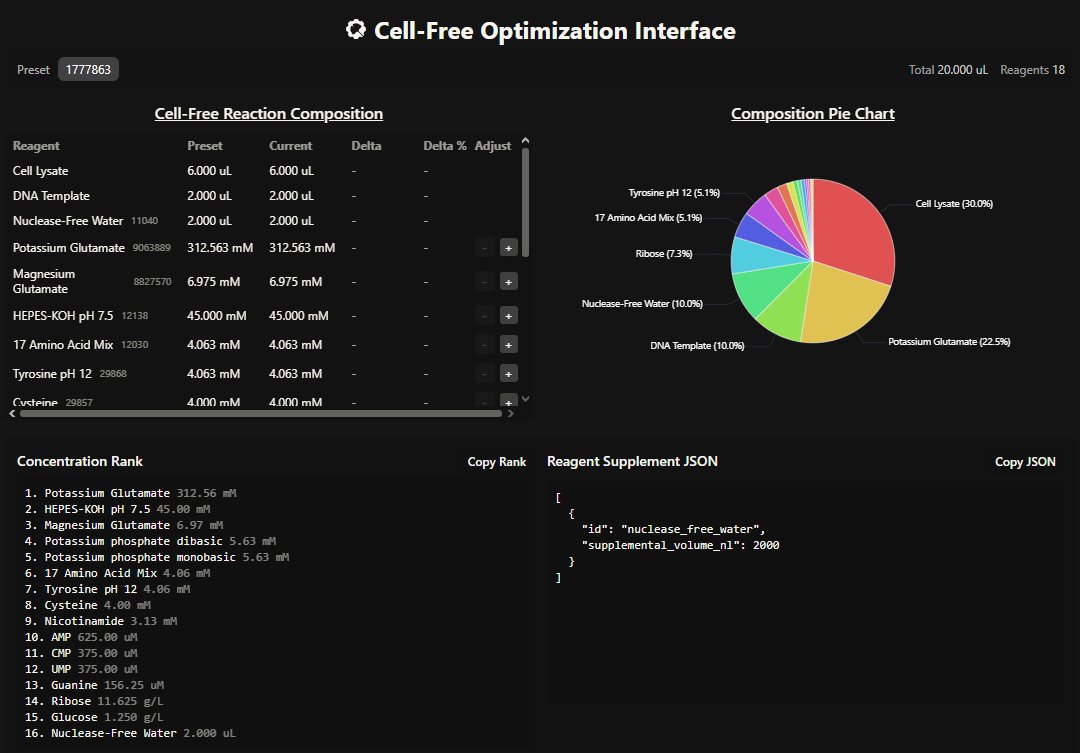This screenshot has height=753, width=1080.
Task: Click the horizontal scroll right arrow
Action: [x=510, y=413]
